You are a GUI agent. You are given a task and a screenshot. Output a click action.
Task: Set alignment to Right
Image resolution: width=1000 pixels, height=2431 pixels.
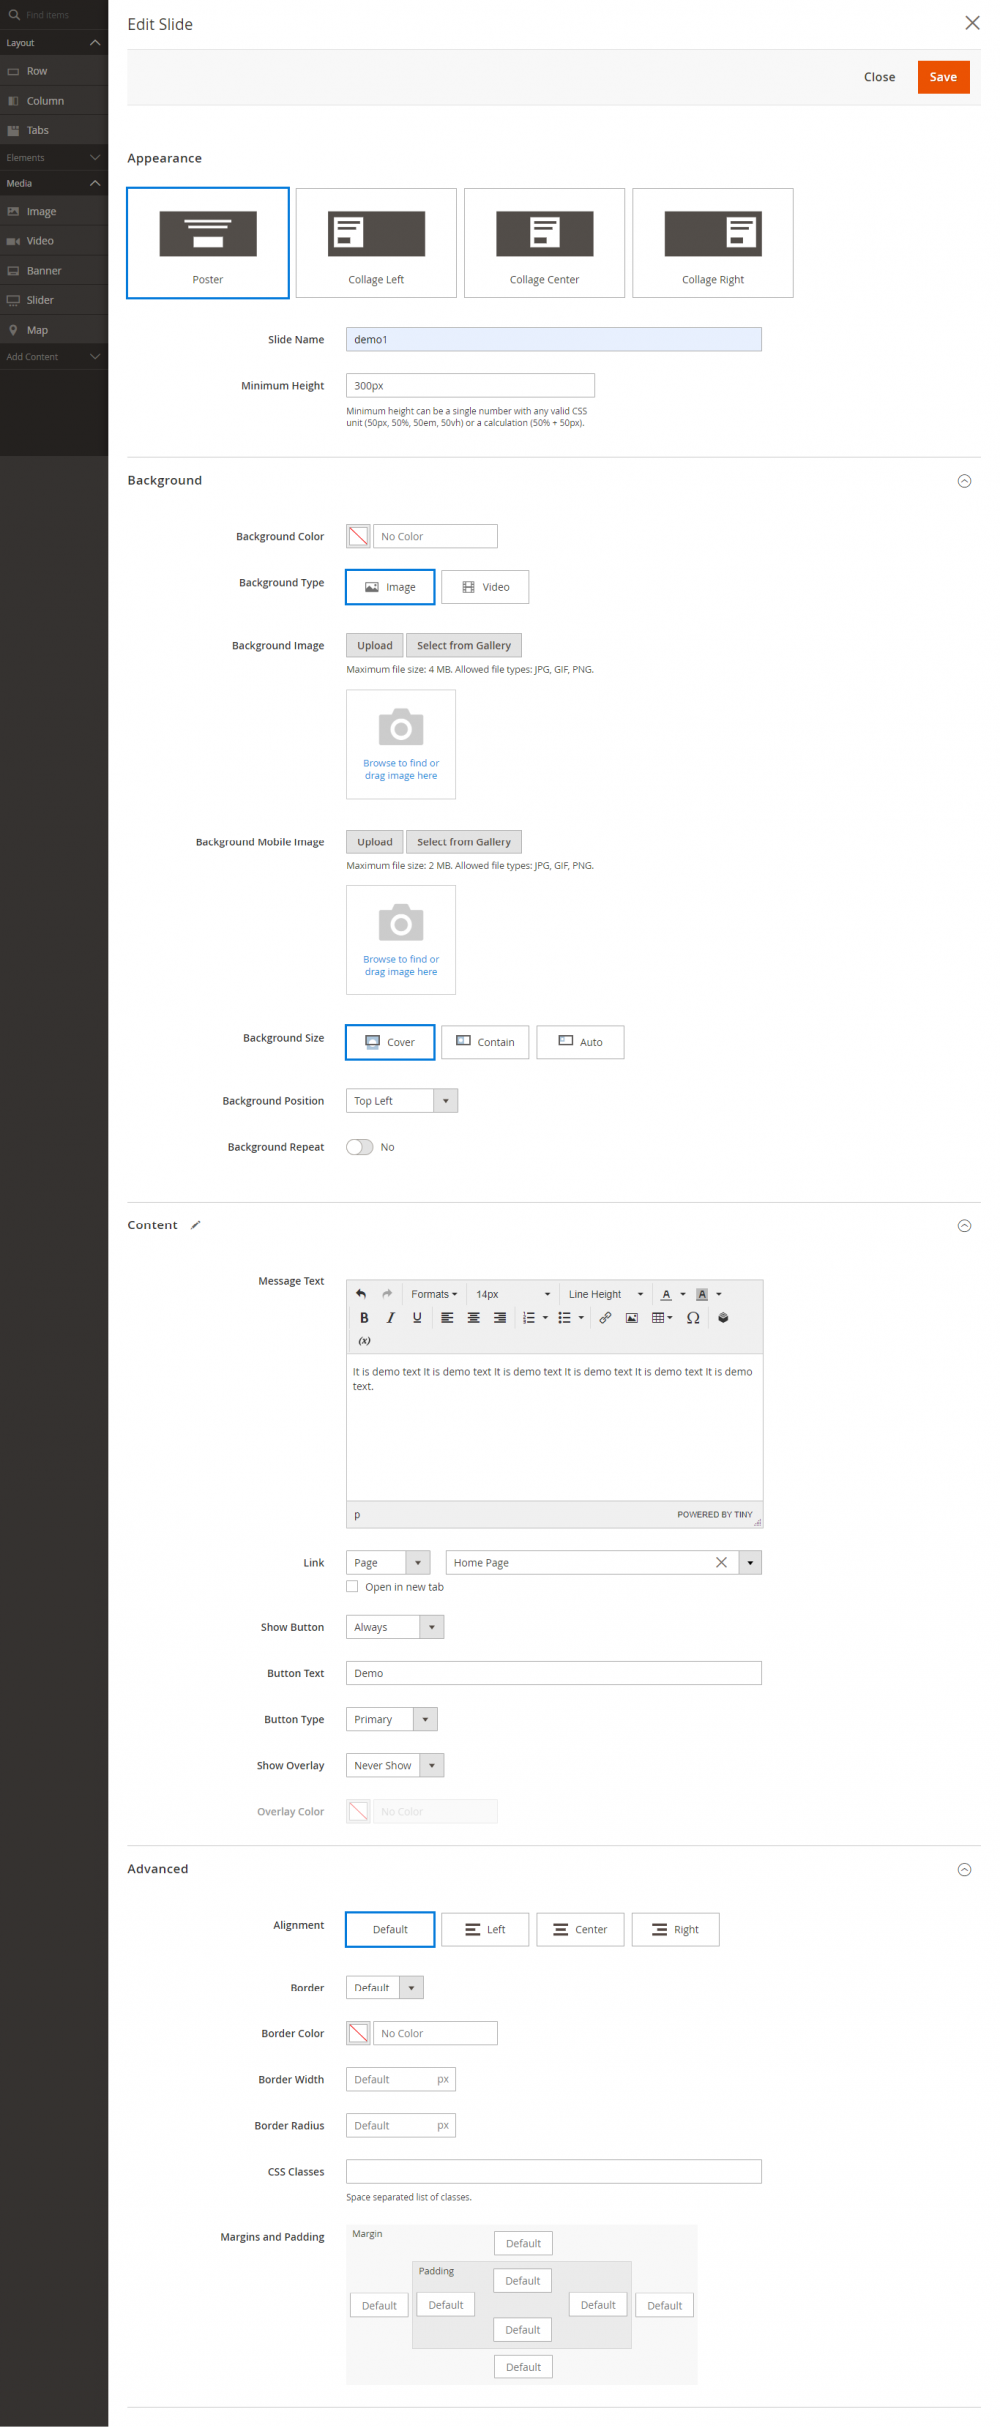tap(675, 1929)
